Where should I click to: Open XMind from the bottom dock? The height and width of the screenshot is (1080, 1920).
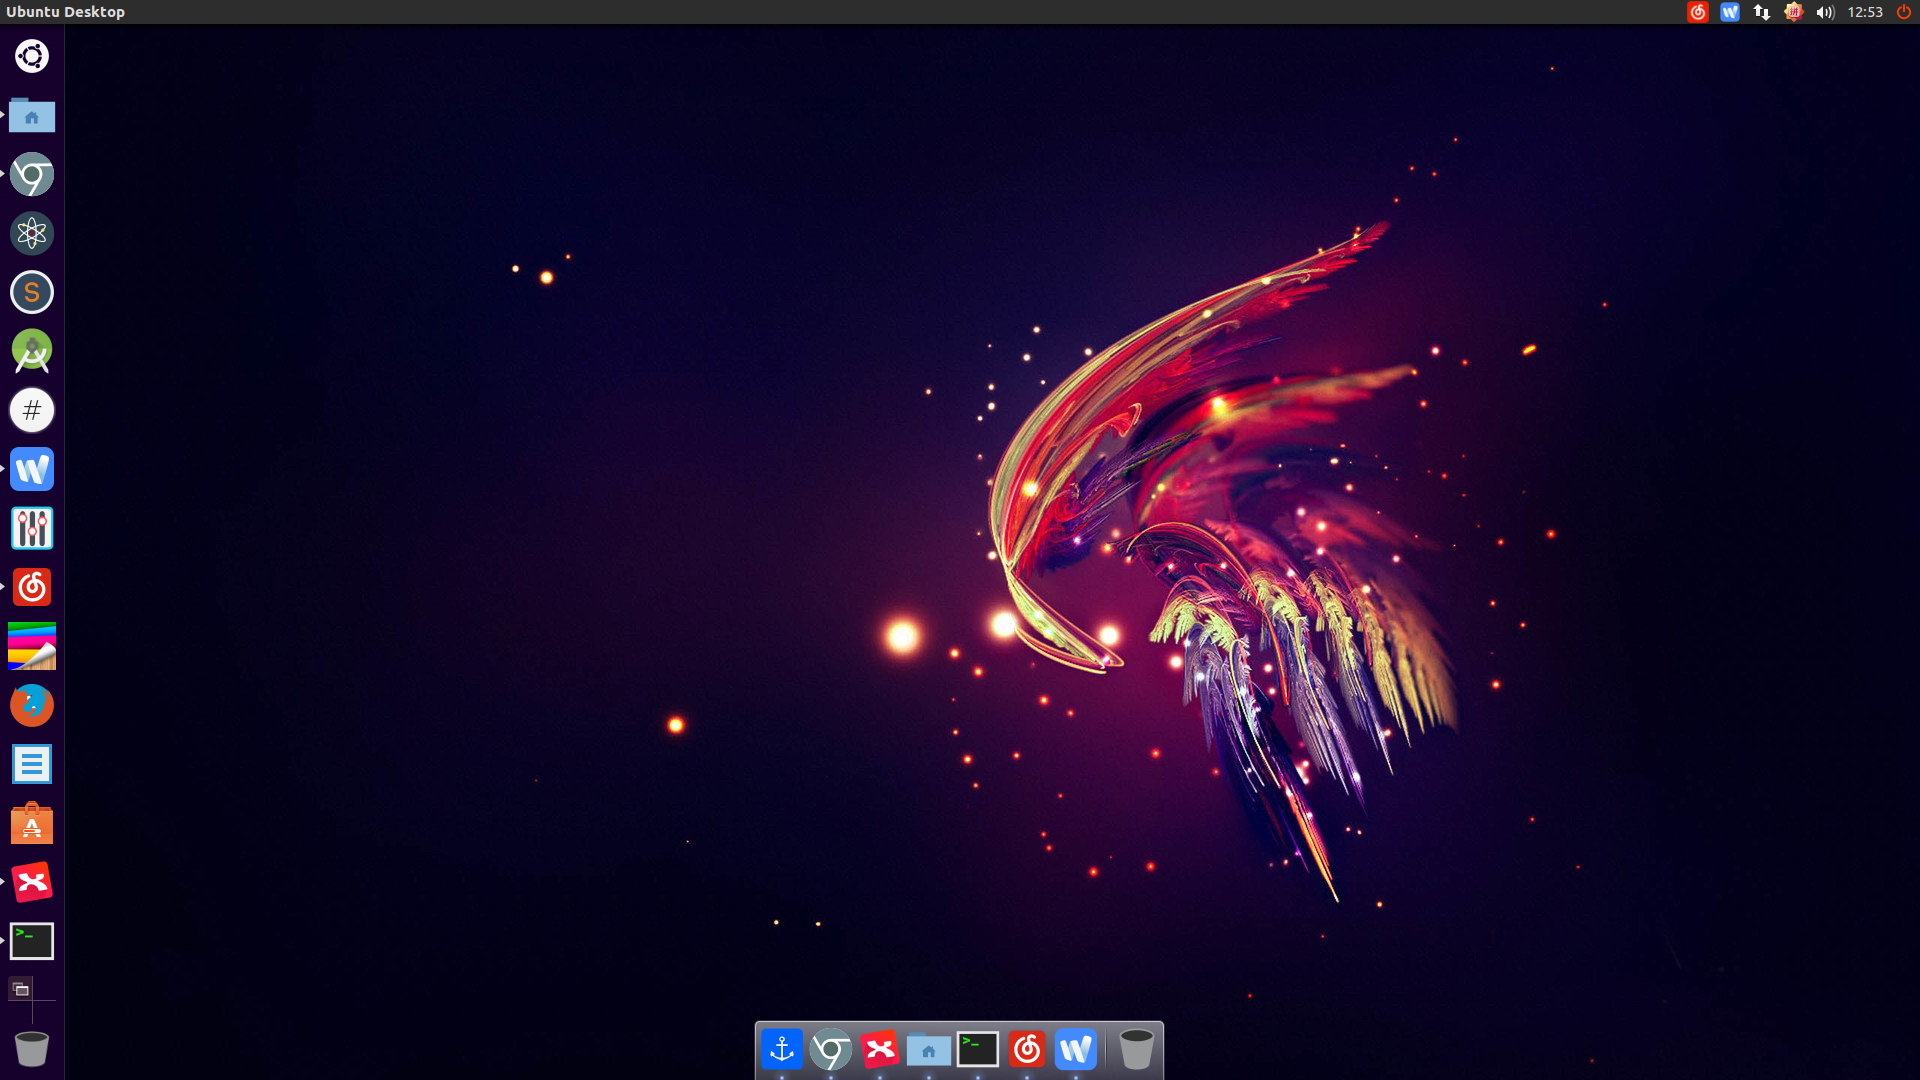(880, 1050)
